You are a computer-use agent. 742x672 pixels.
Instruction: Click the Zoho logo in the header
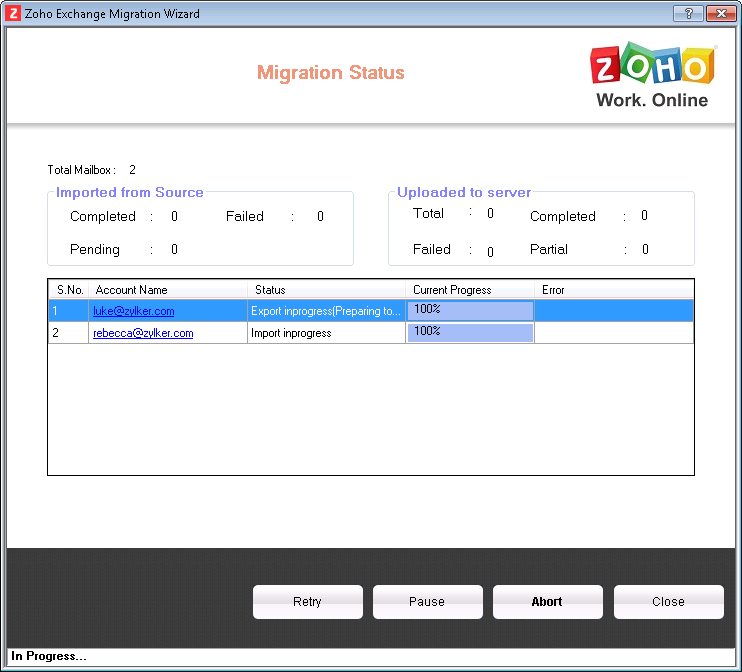tap(652, 76)
